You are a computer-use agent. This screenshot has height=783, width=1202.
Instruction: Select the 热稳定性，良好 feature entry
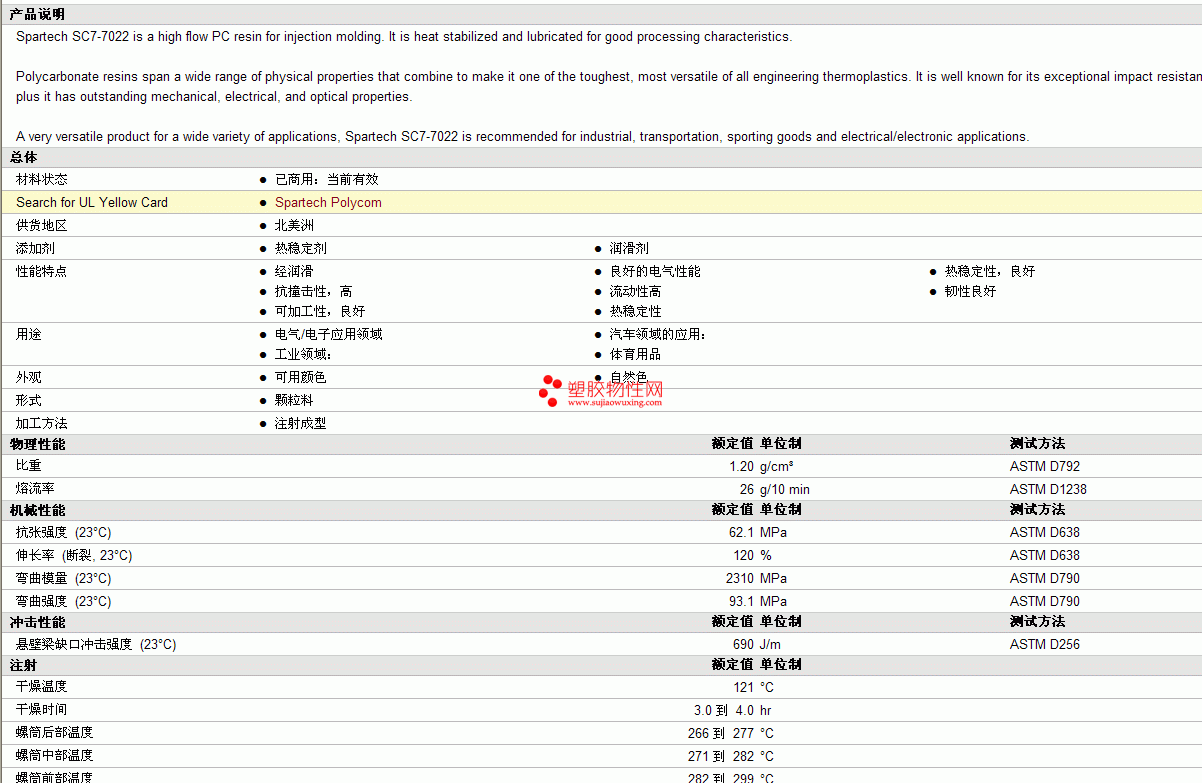(990, 271)
